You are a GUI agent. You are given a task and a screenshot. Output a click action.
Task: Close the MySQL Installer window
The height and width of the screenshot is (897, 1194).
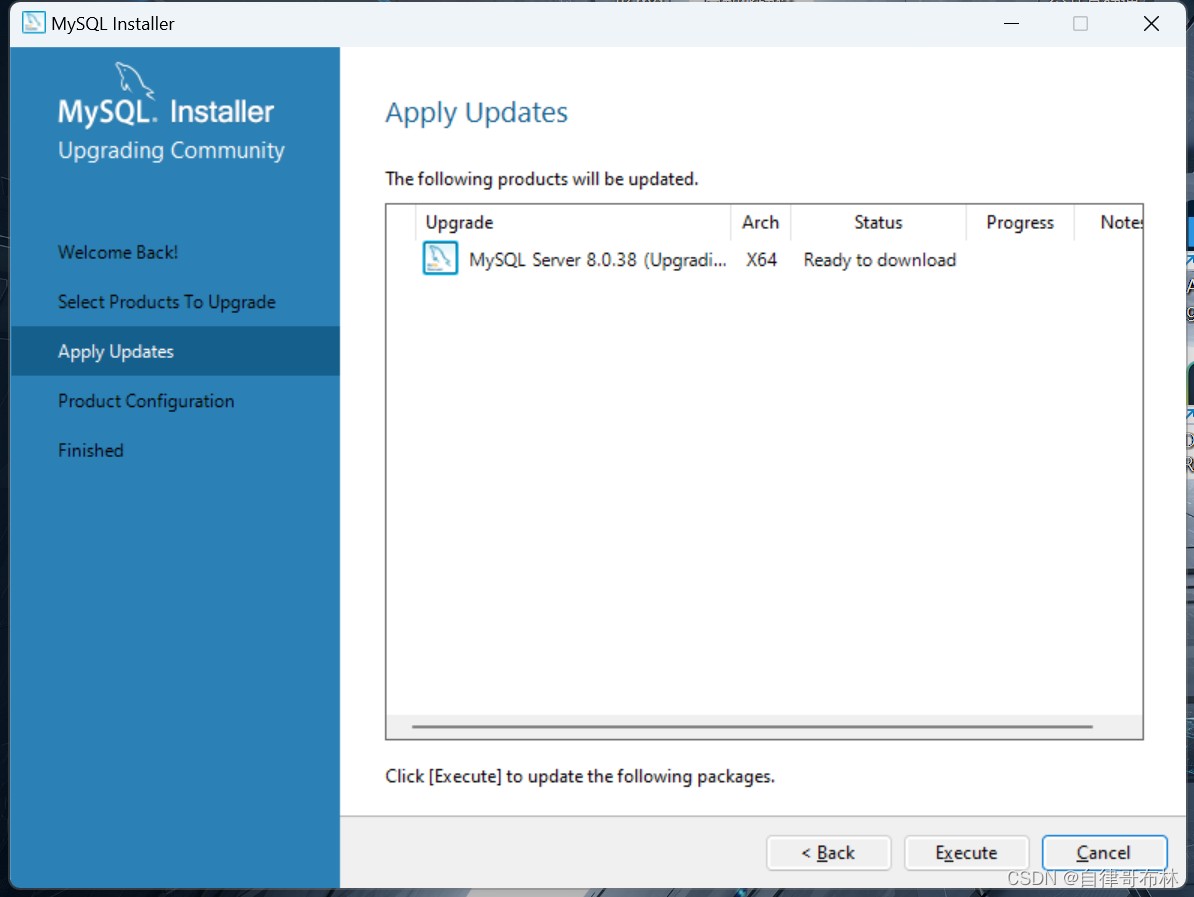point(1151,24)
